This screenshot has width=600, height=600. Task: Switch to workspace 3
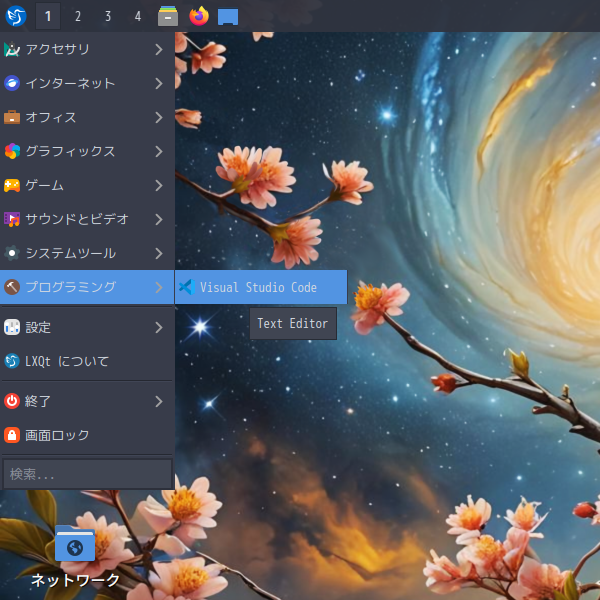pyautogui.click(x=108, y=16)
